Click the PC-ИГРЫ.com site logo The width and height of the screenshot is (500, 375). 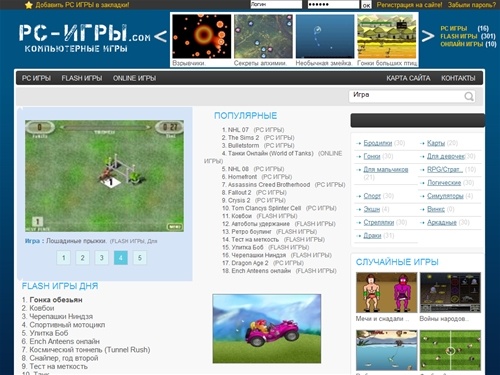pos(84,38)
